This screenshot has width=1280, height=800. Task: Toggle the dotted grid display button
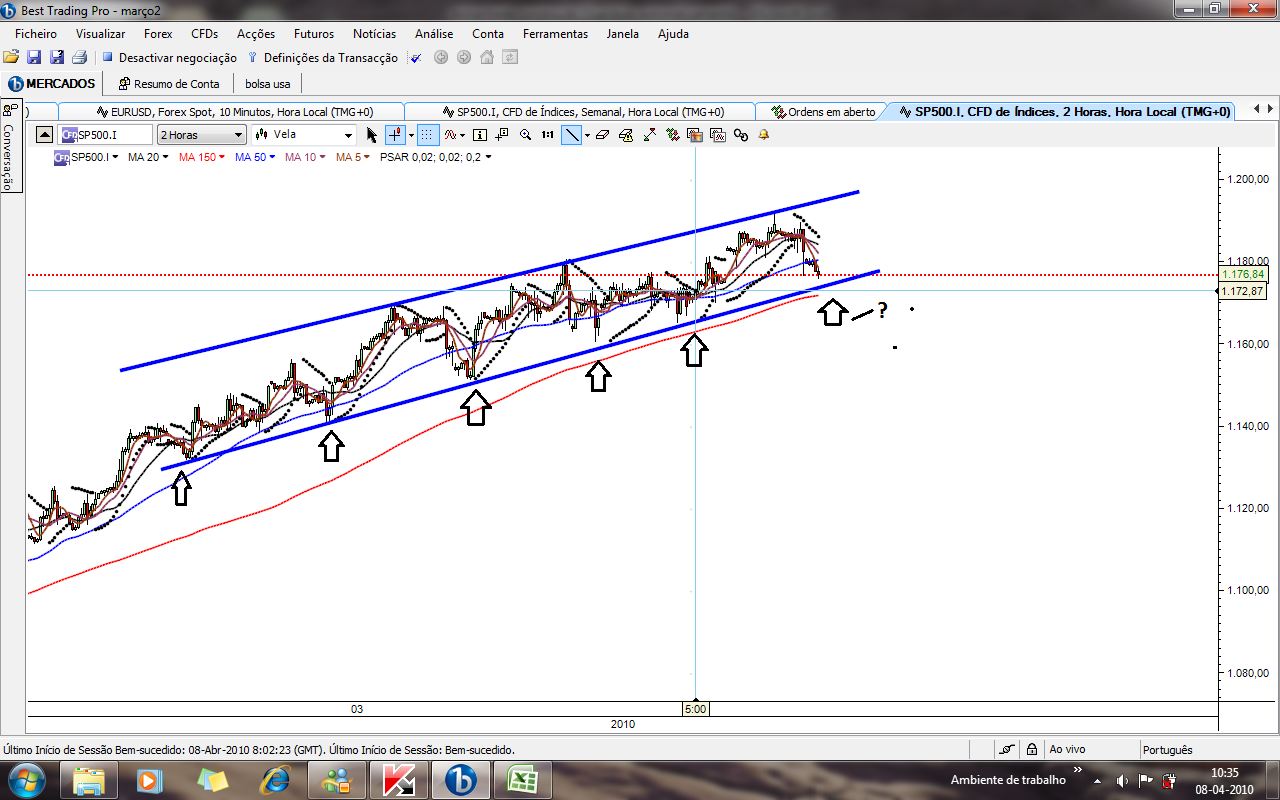(x=428, y=135)
